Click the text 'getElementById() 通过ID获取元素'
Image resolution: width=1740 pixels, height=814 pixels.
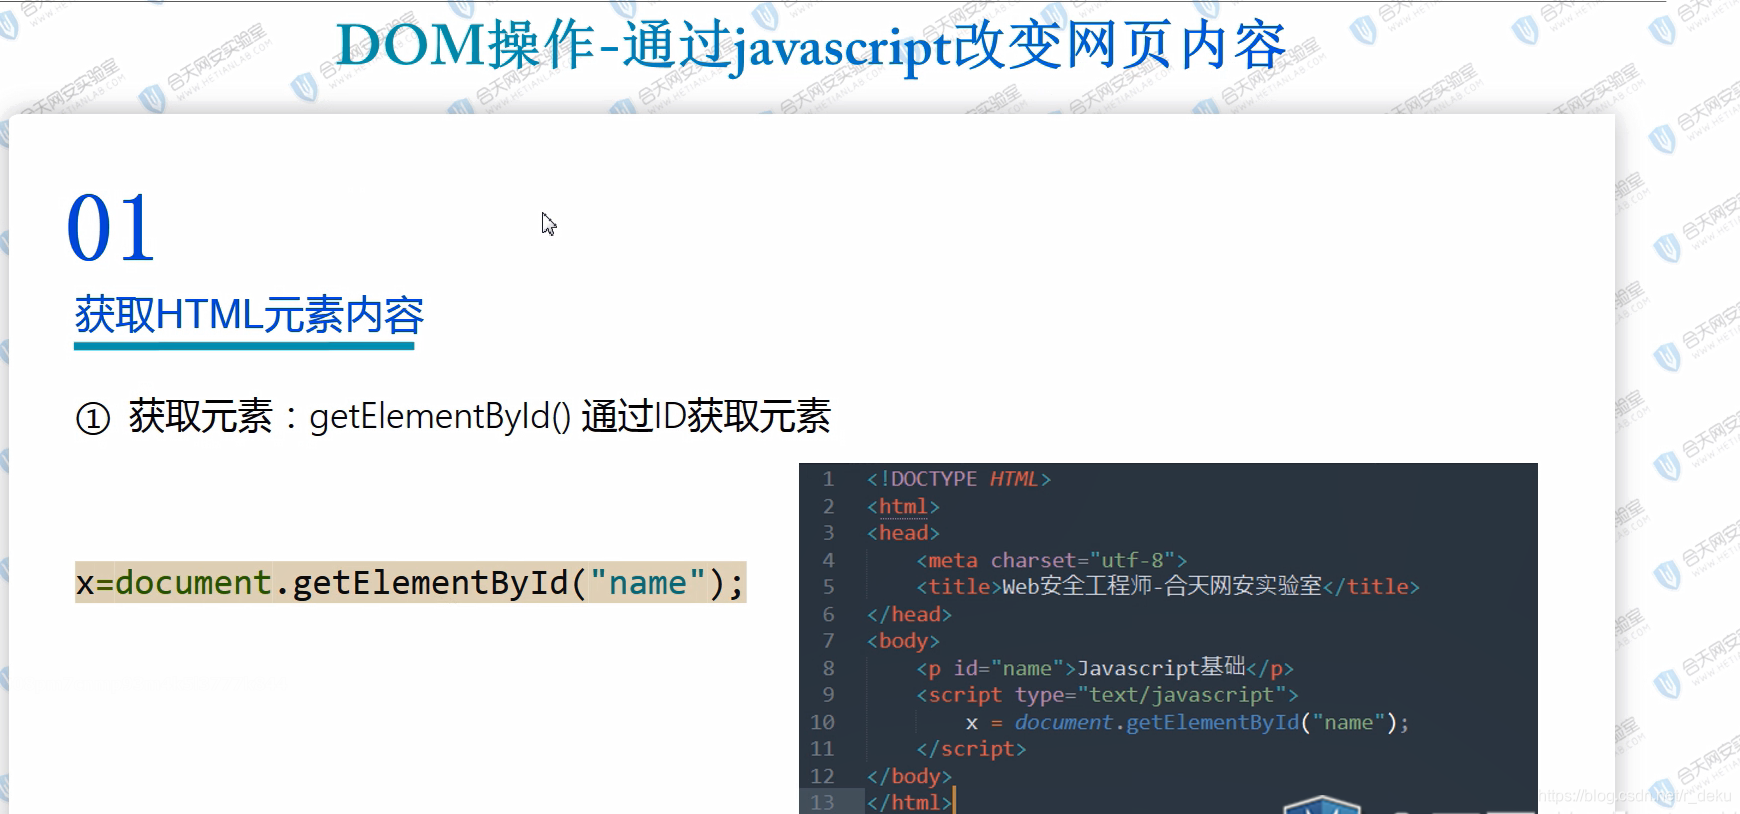(x=570, y=417)
